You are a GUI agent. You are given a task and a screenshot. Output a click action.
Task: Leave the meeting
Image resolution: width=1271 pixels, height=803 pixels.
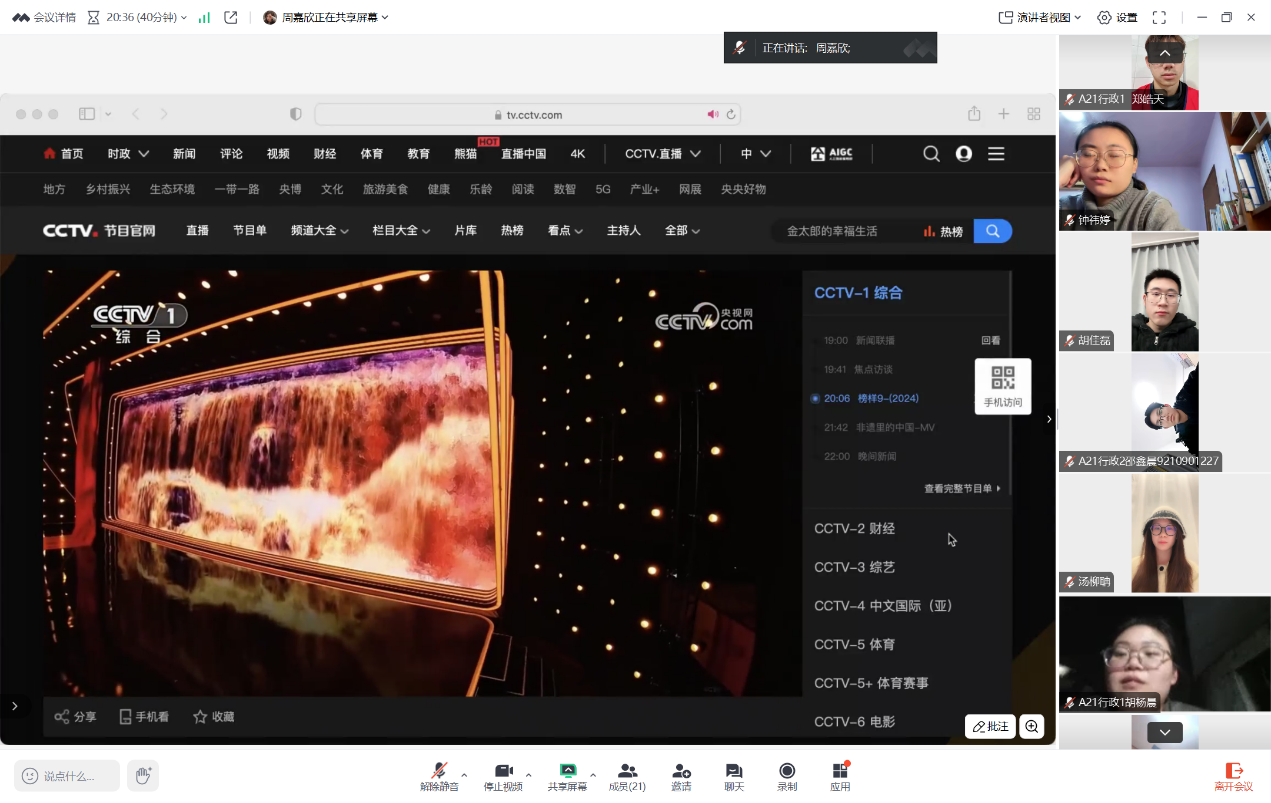point(1233,771)
